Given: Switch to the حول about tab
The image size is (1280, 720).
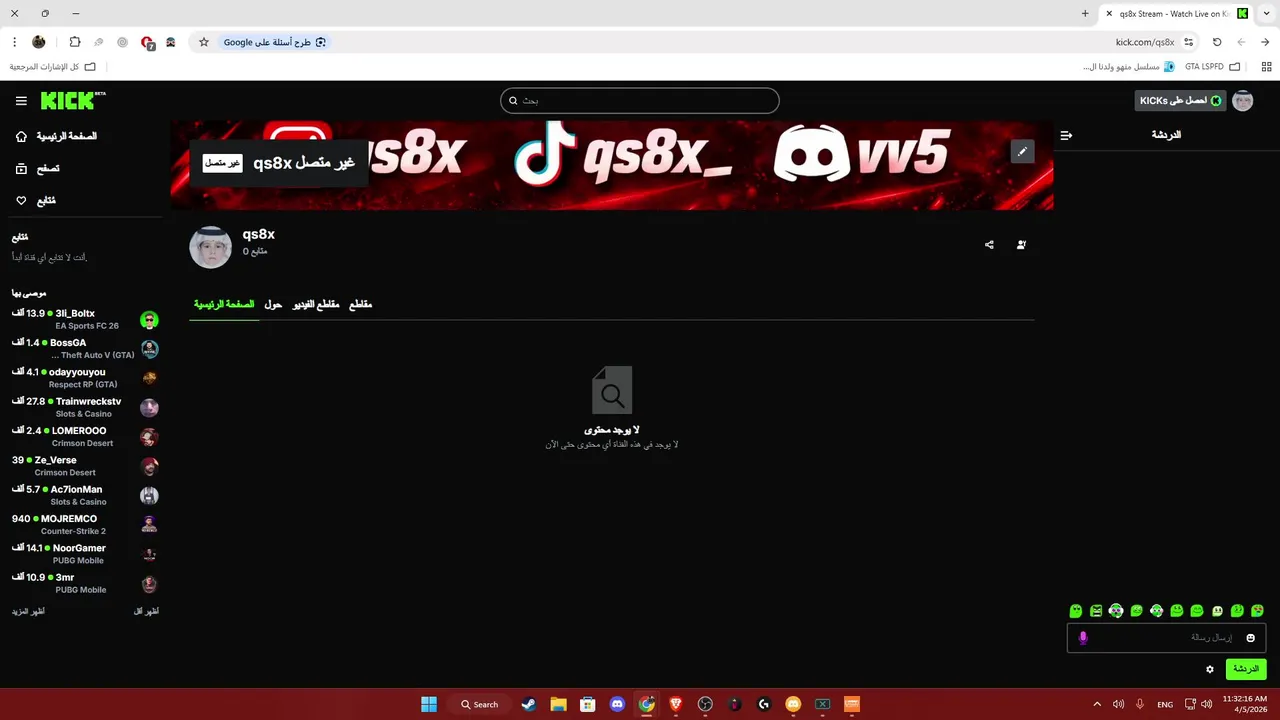Looking at the screenshot, I should (x=273, y=304).
